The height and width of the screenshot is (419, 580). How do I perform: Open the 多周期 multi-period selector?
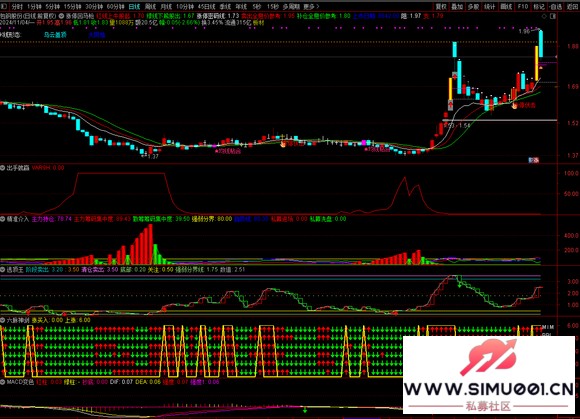tap(291, 6)
